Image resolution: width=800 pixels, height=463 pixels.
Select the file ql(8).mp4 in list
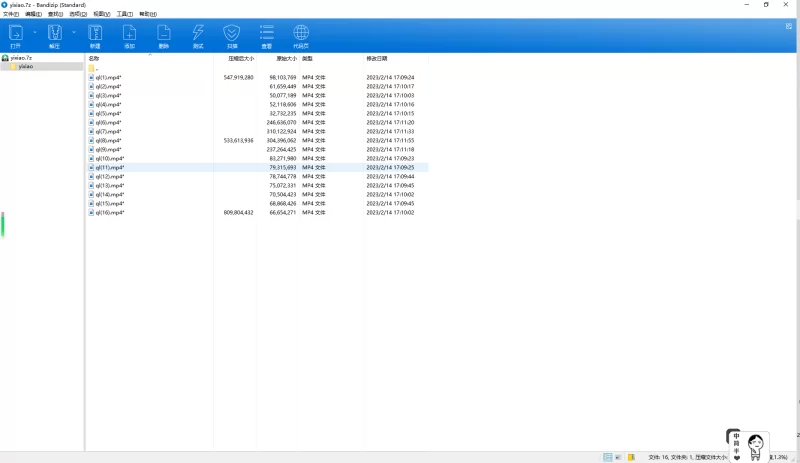coord(108,141)
